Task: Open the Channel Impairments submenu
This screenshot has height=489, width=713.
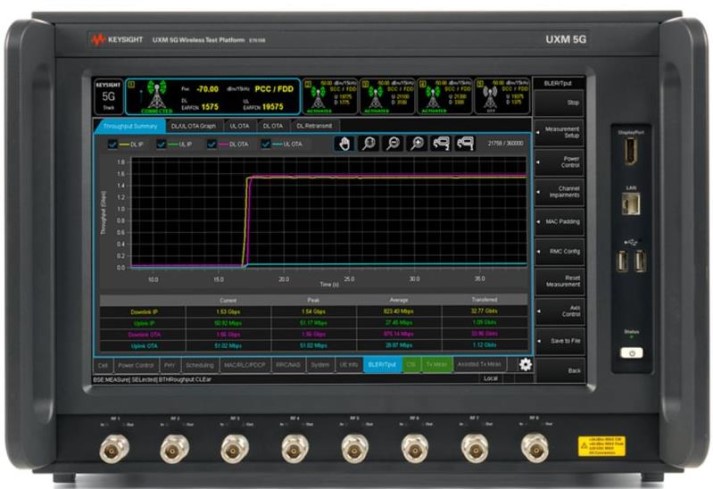Action: (561, 190)
